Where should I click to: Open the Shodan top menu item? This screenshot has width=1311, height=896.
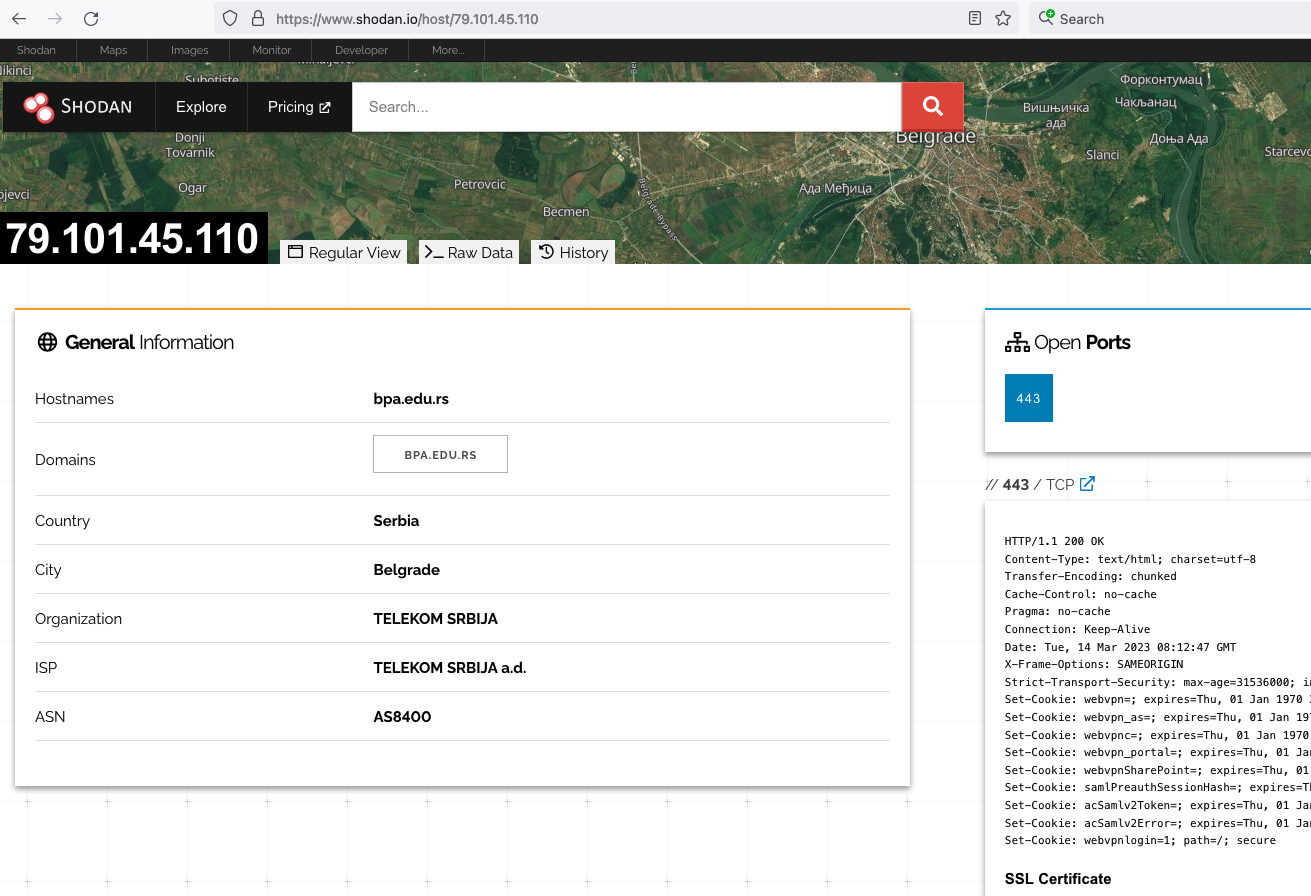point(36,50)
